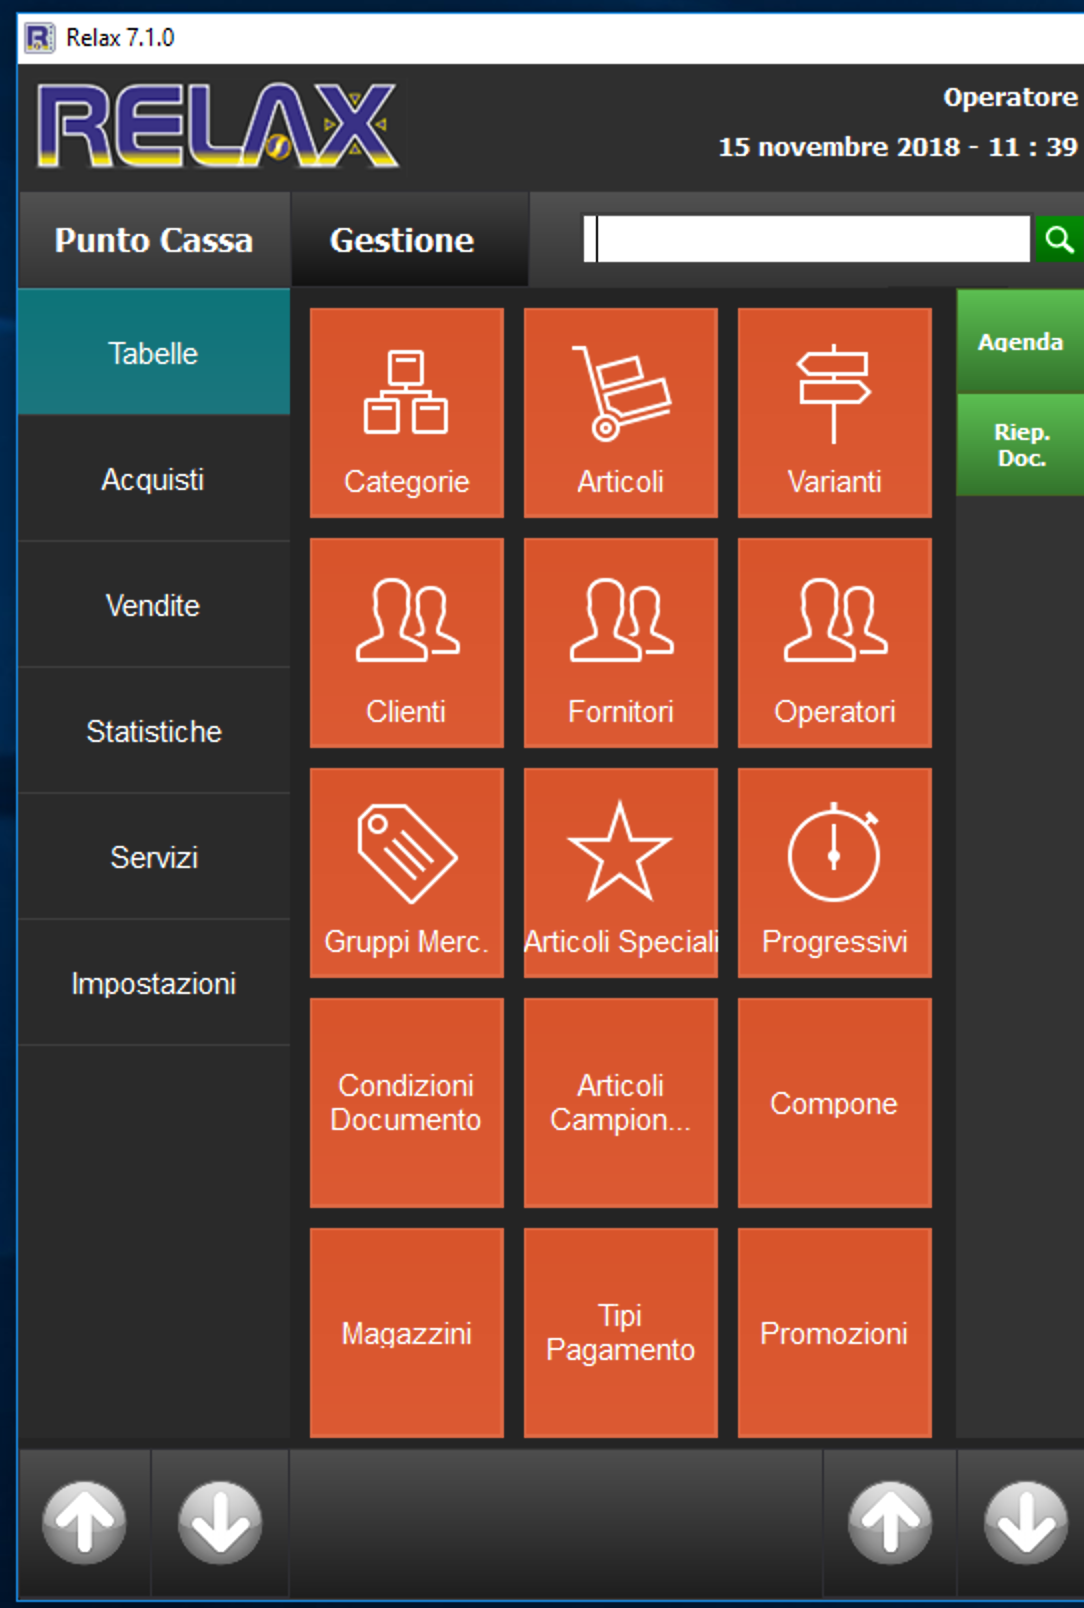Image resolution: width=1084 pixels, height=1608 pixels.
Task: Click the left sidebar down arrow
Action: 220,1523
